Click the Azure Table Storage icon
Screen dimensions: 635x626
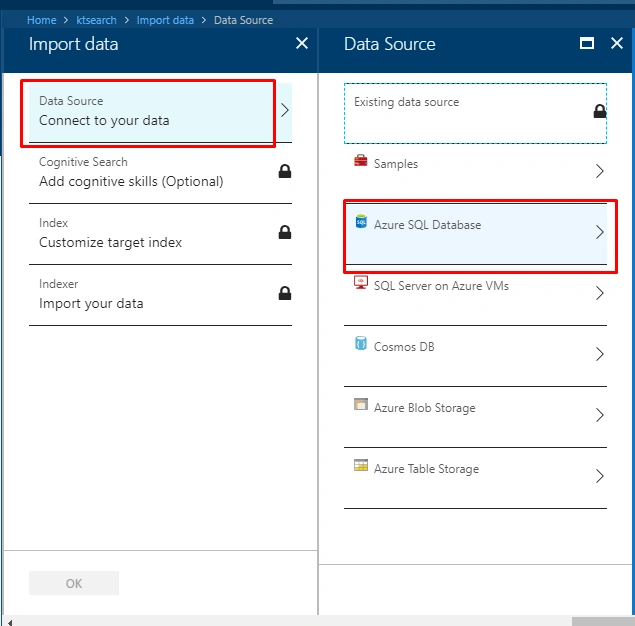point(360,465)
